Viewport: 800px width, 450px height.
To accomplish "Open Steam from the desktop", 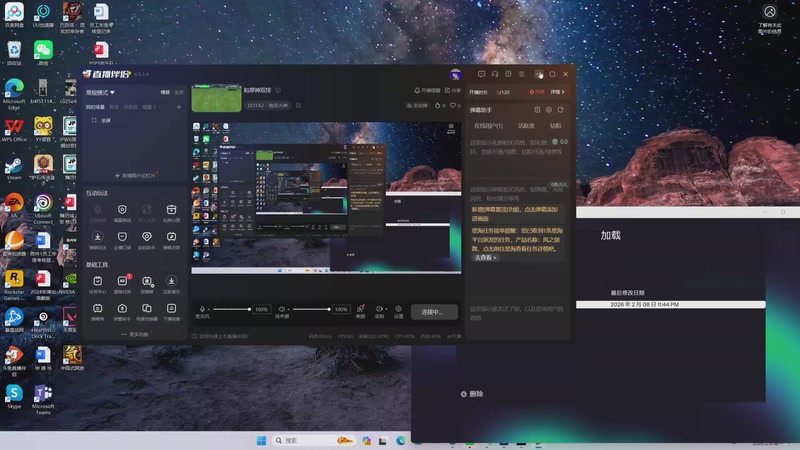I will pyautogui.click(x=14, y=168).
